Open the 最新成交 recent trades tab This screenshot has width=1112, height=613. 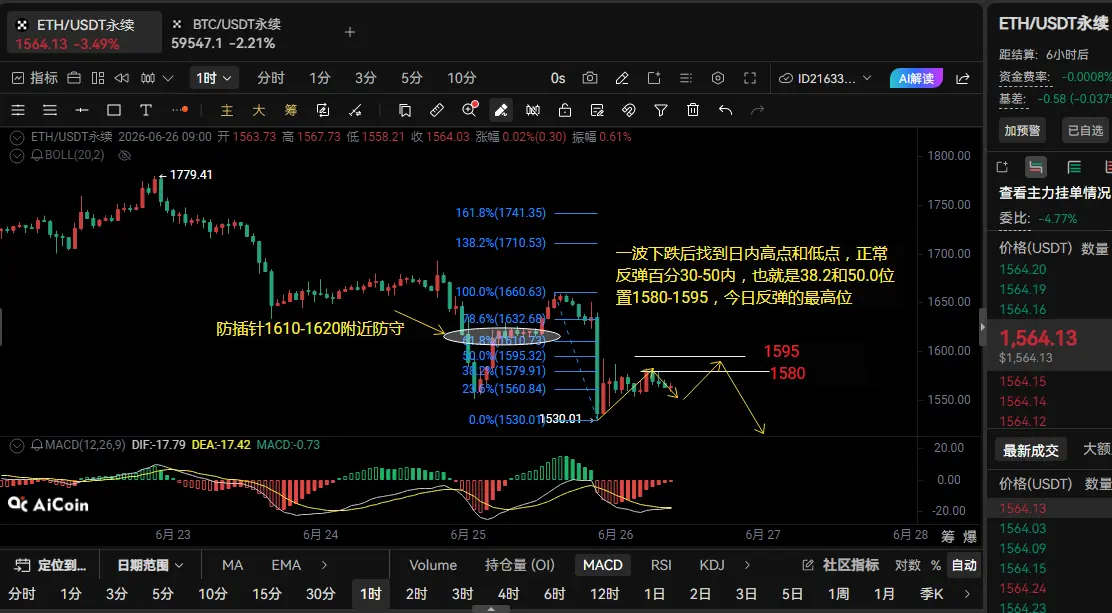1030,450
